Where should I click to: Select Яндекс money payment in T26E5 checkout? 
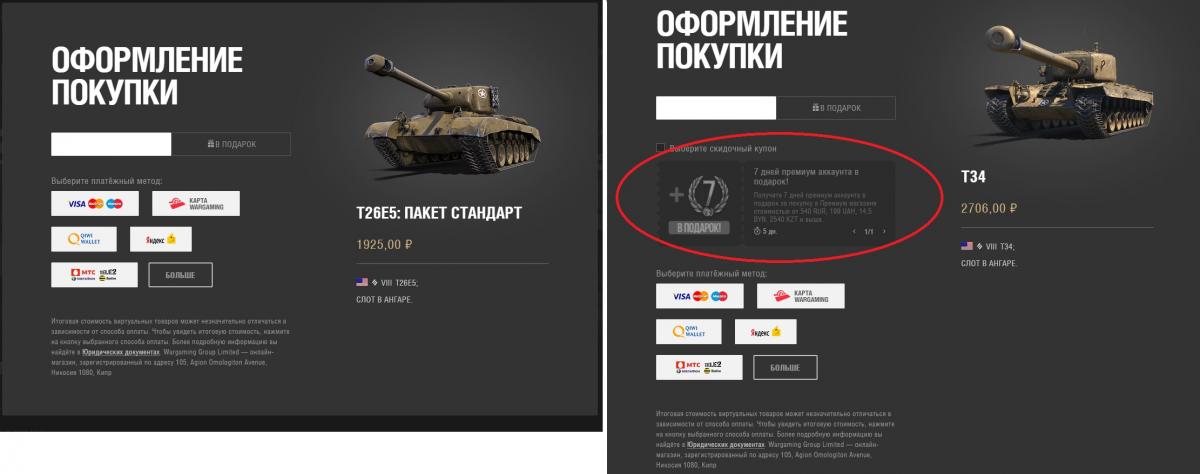[x=160, y=239]
